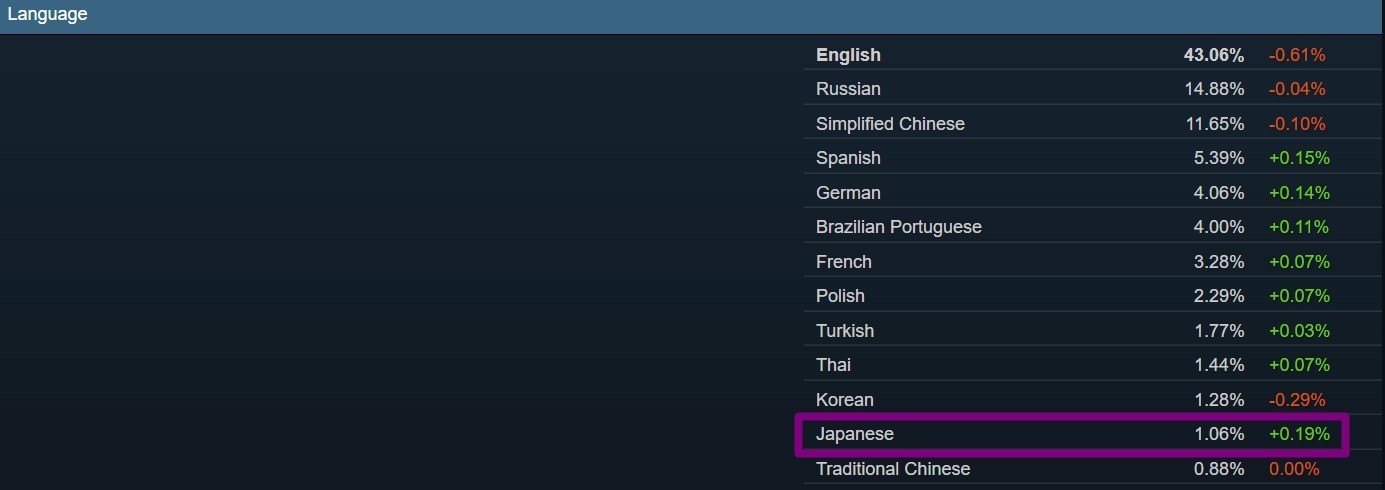Select the German language row

point(848,192)
